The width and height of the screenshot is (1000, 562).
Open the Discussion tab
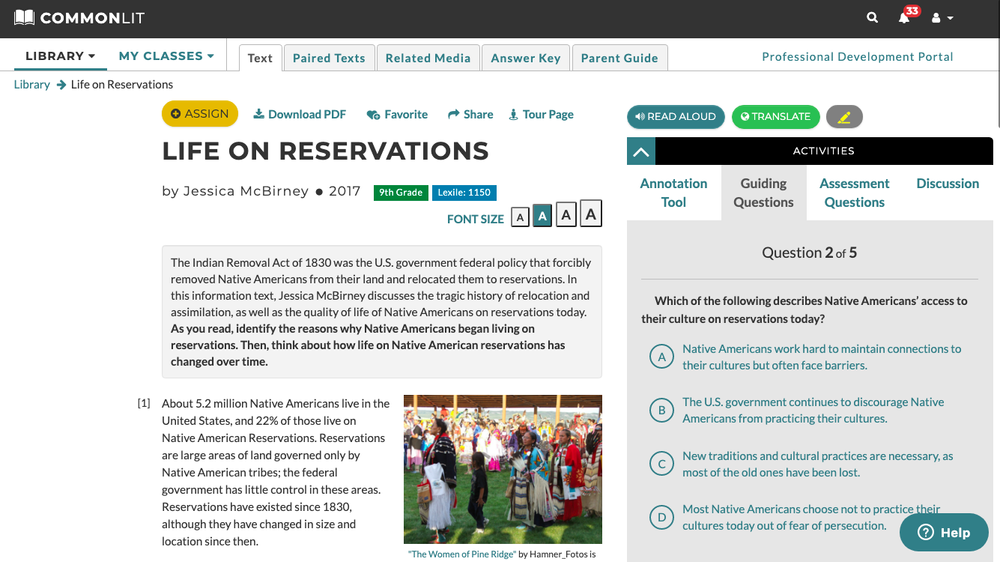coord(947,184)
